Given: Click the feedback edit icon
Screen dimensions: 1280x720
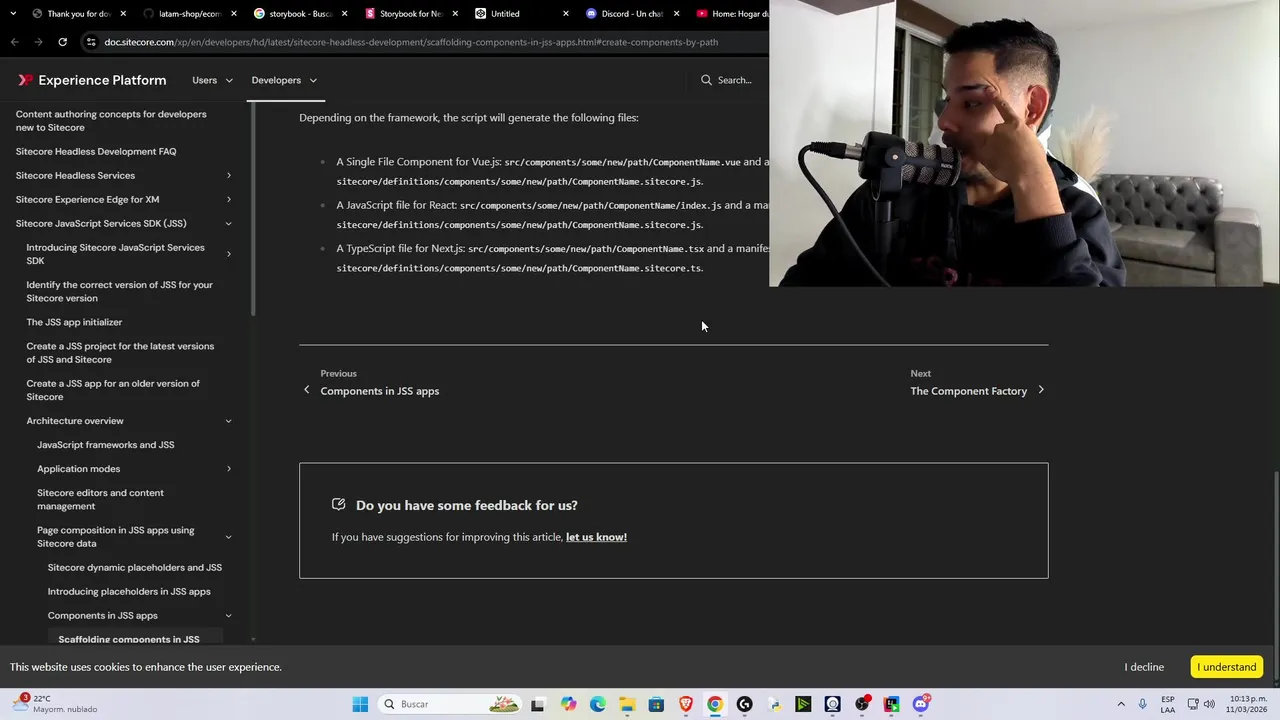Looking at the screenshot, I should [338, 505].
